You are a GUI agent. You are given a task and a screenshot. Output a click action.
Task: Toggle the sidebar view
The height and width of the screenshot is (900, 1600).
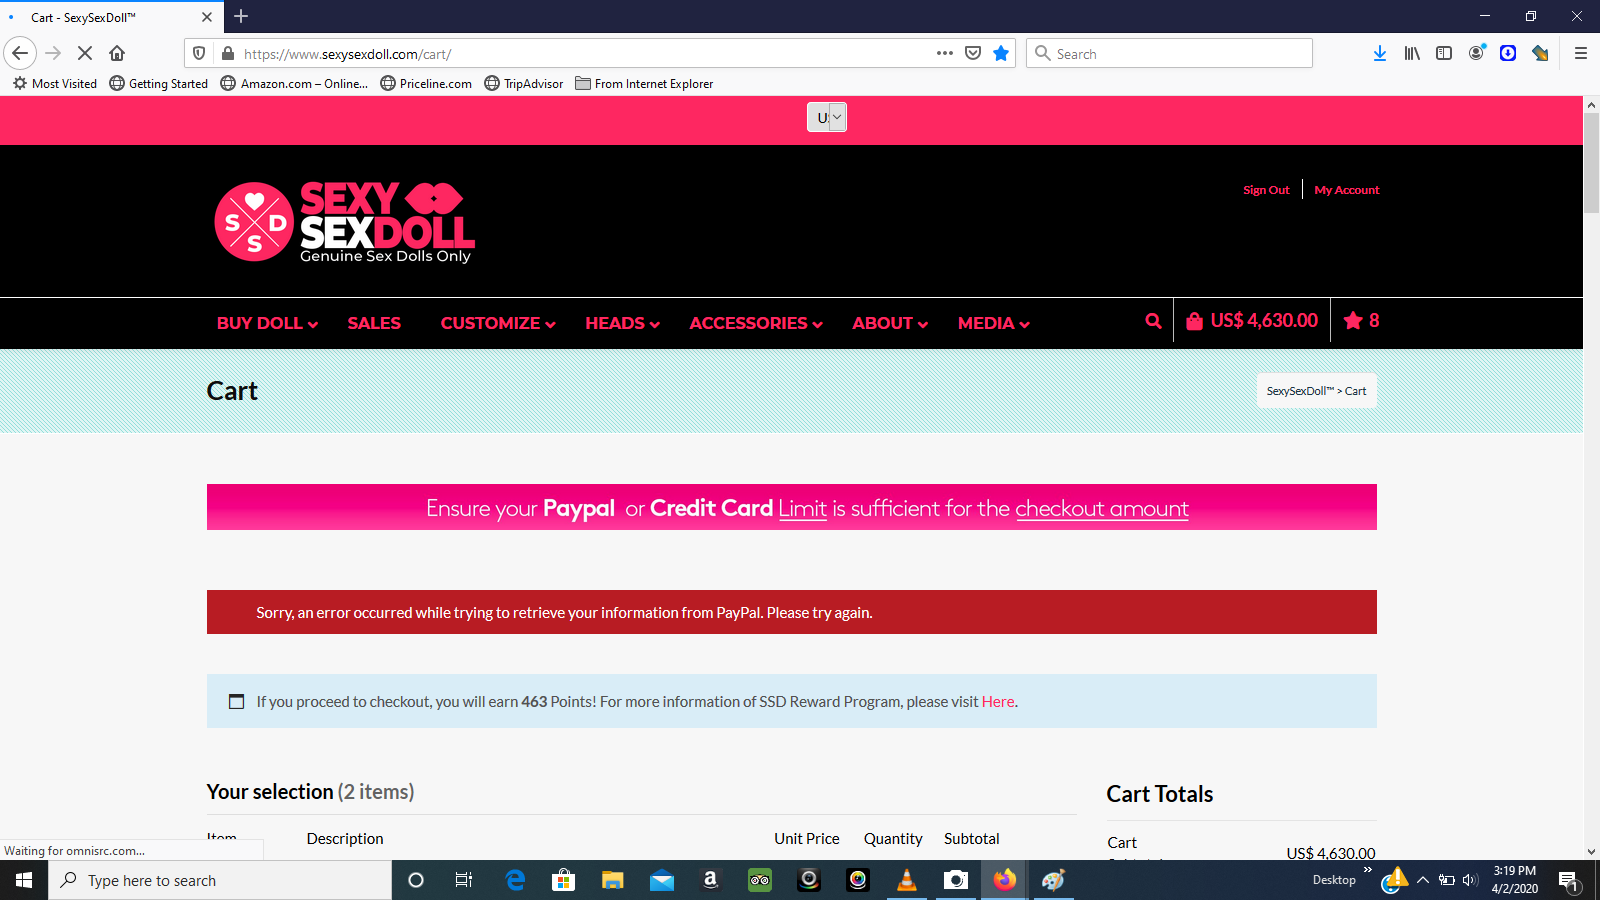point(1444,53)
